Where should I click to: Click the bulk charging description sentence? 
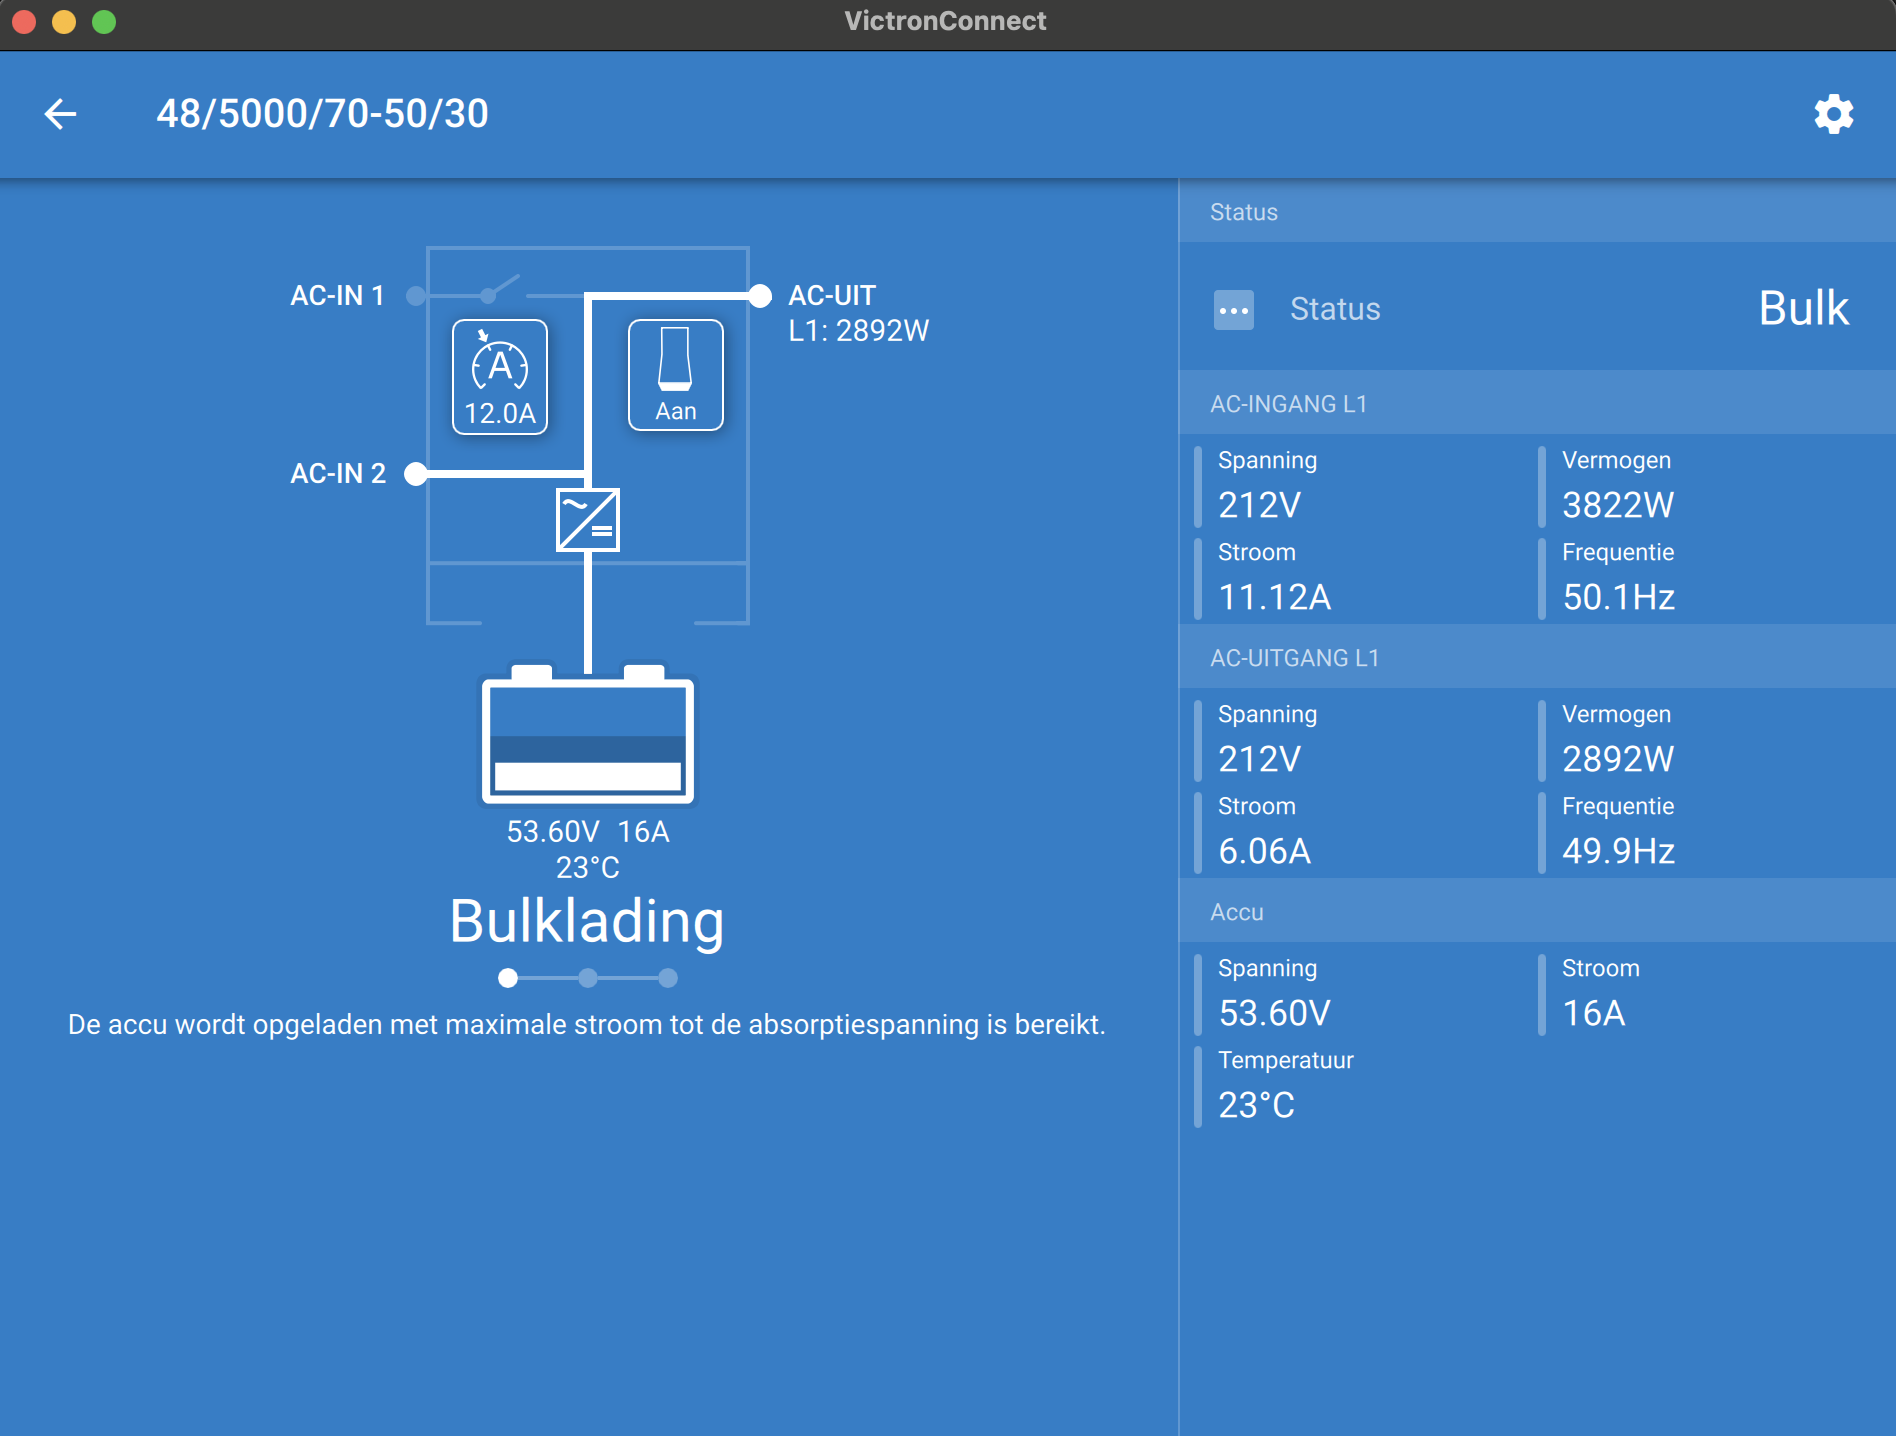[x=587, y=1025]
